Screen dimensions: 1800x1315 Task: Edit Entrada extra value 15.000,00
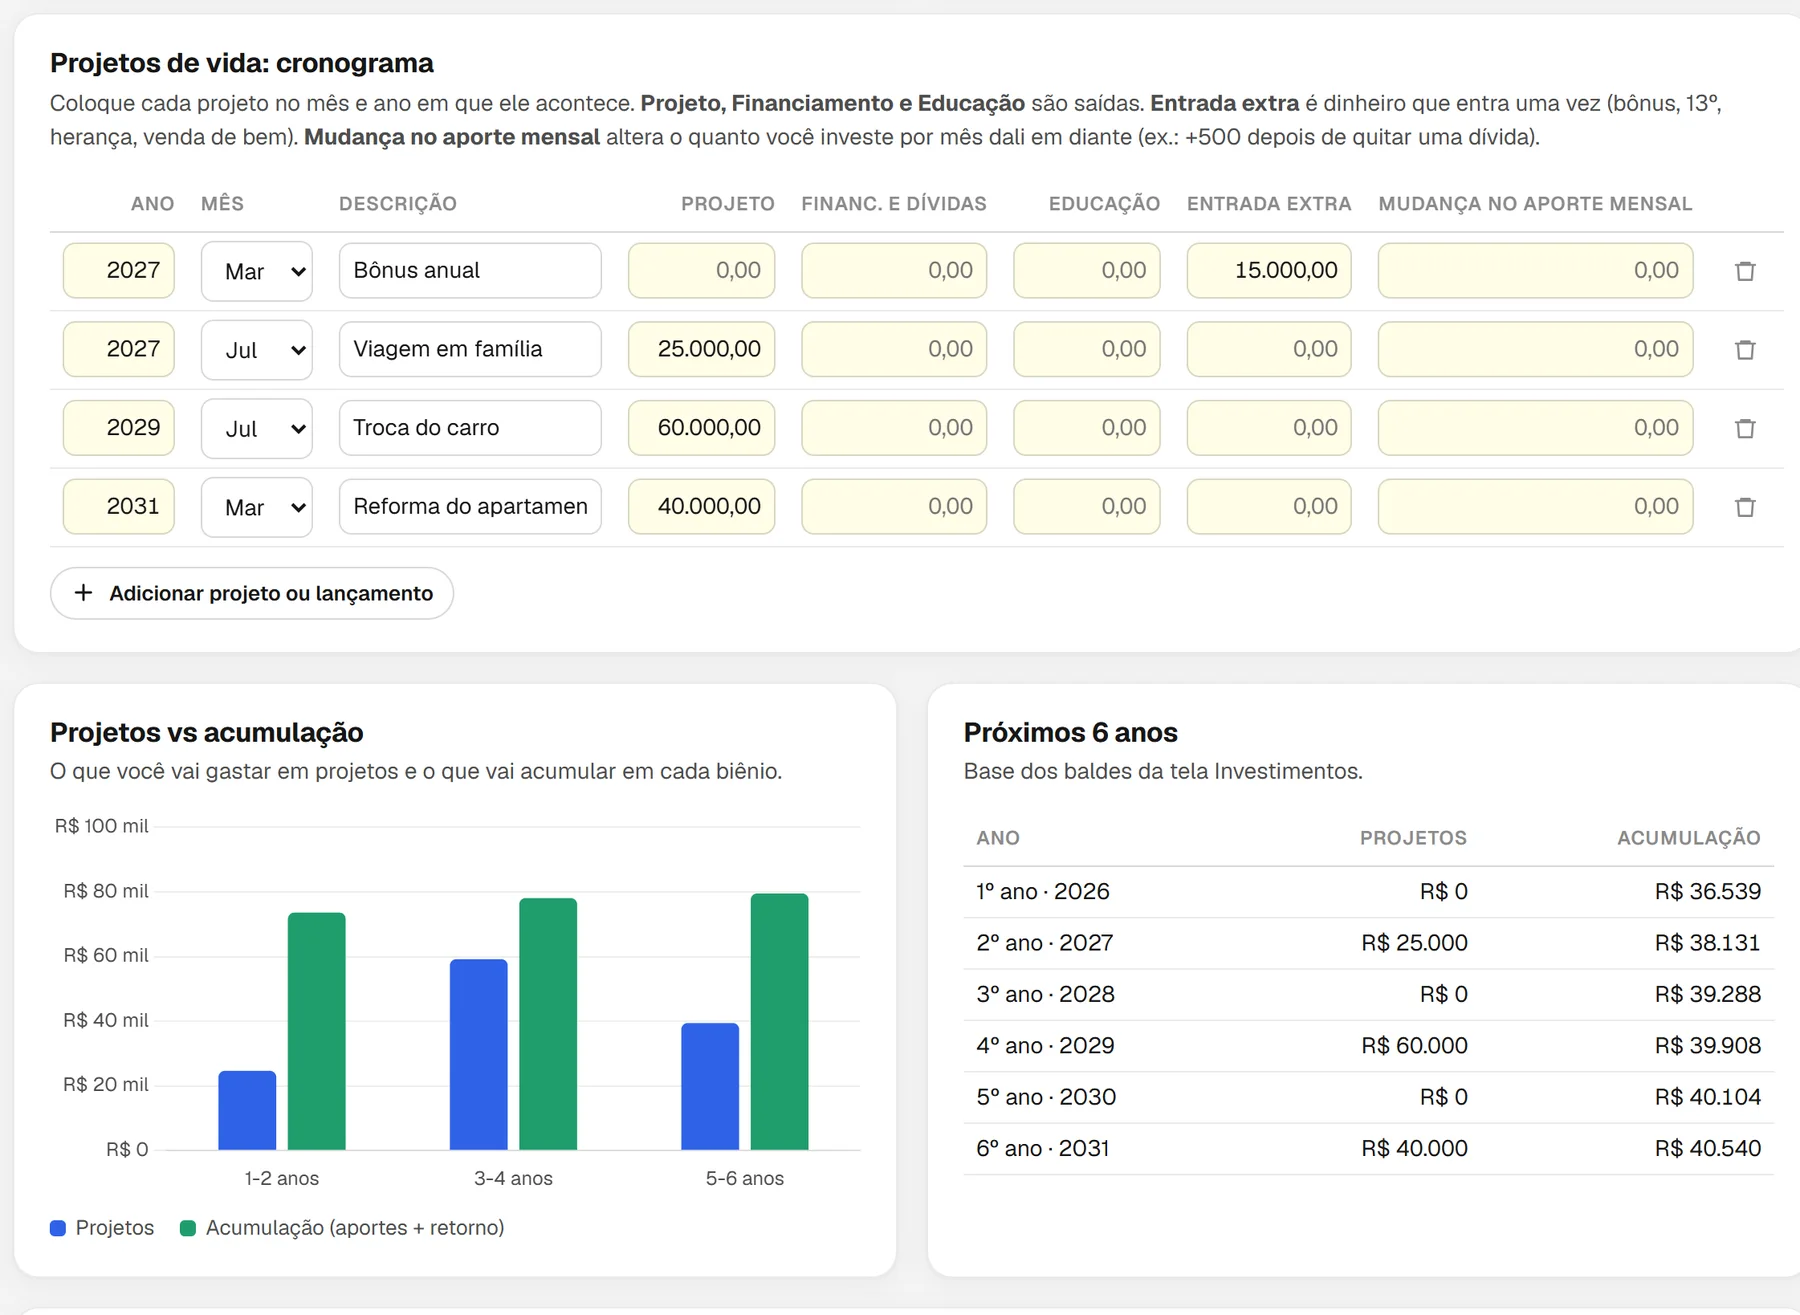click(x=1269, y=270)
